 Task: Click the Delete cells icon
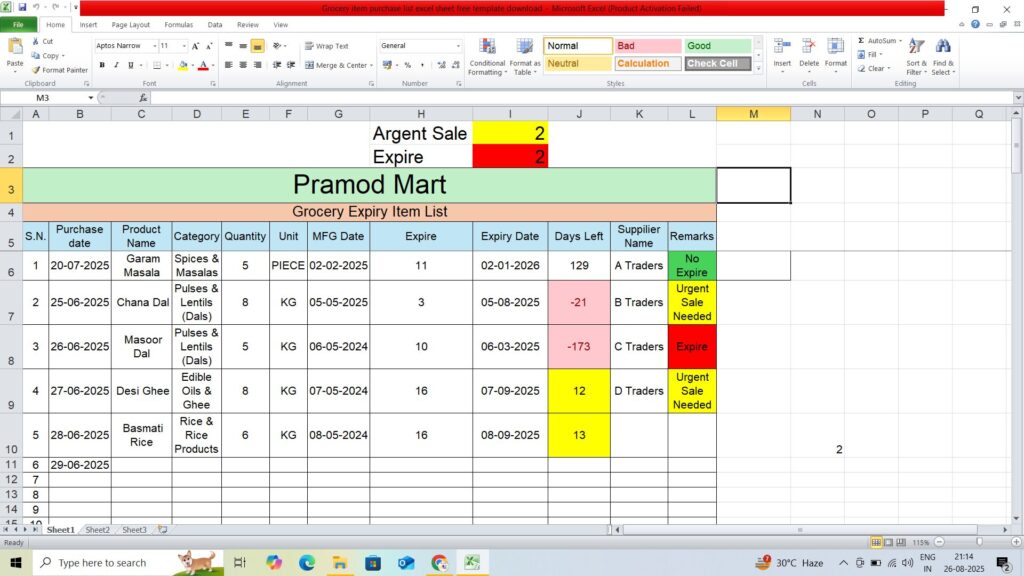[x=808, y=47]
